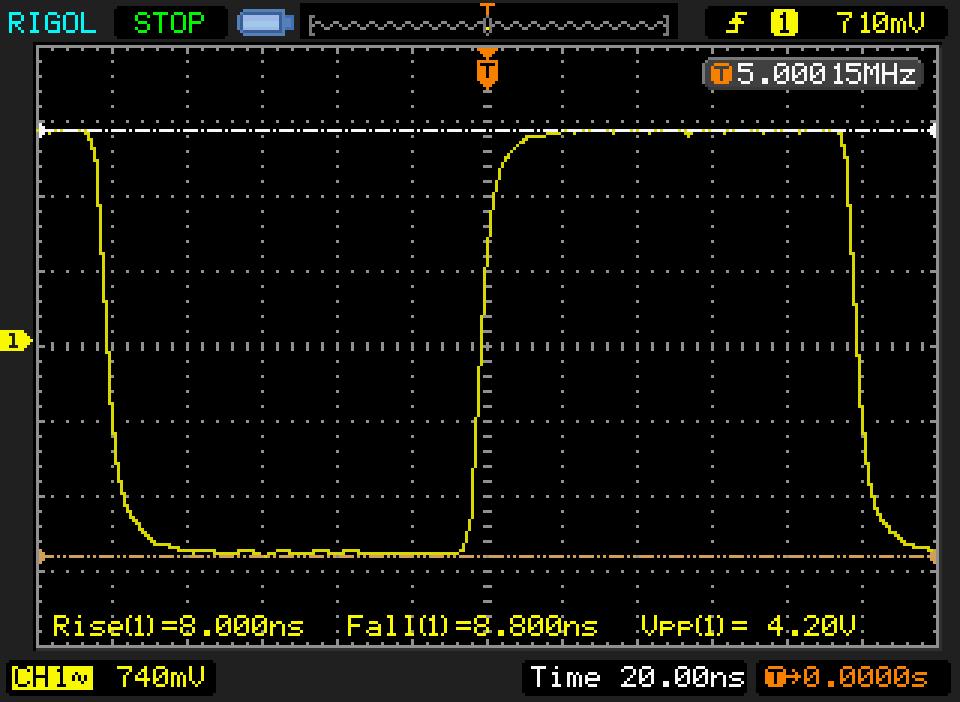
Task: Click the STOP run status indicator
Action: 169,23
